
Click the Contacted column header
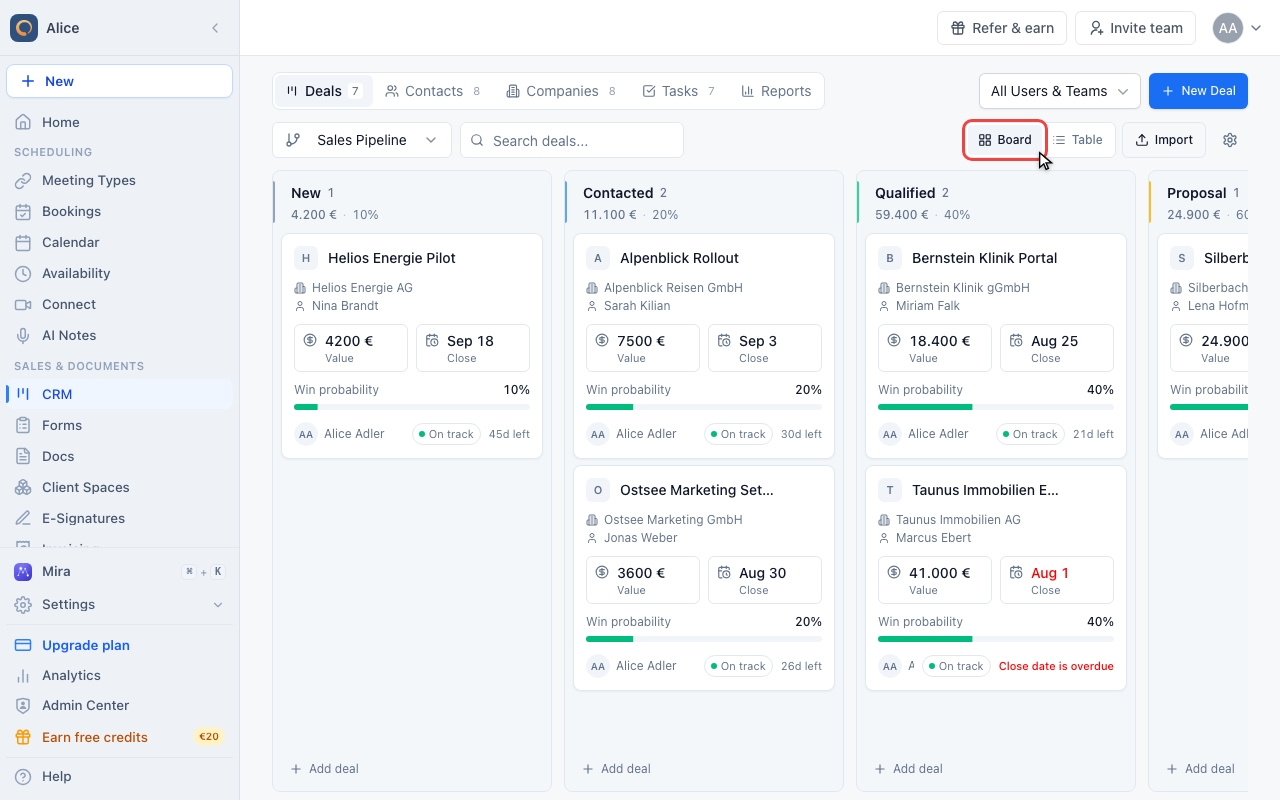tap(704, 202)
